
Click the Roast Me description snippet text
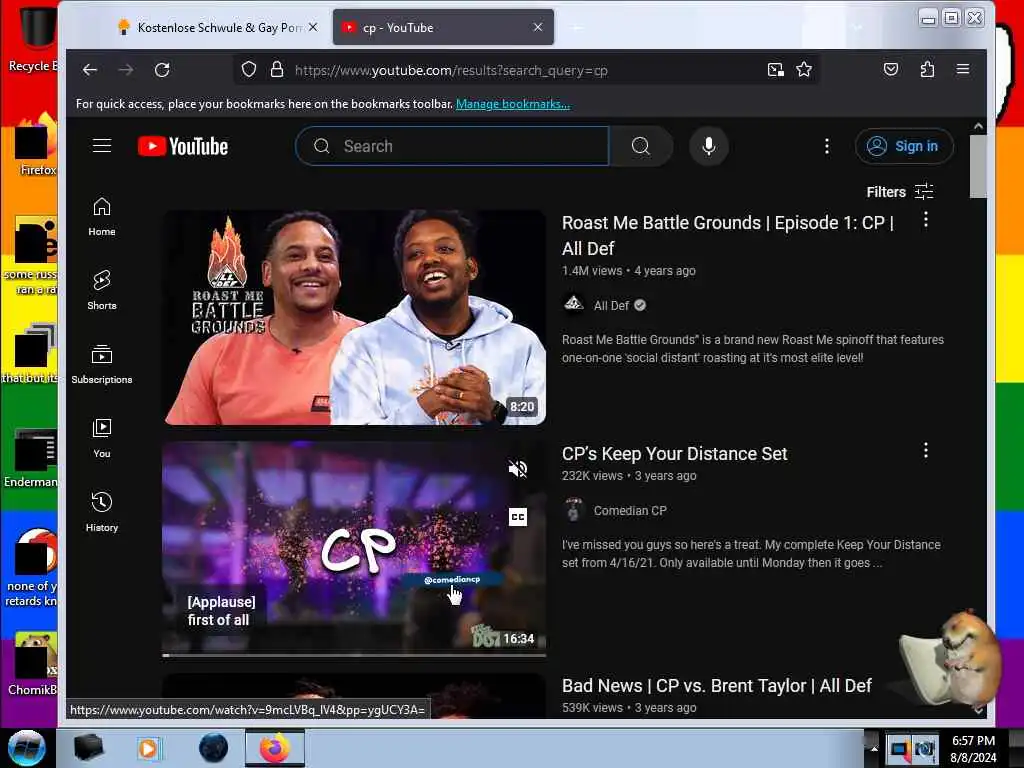pos(752,349)
